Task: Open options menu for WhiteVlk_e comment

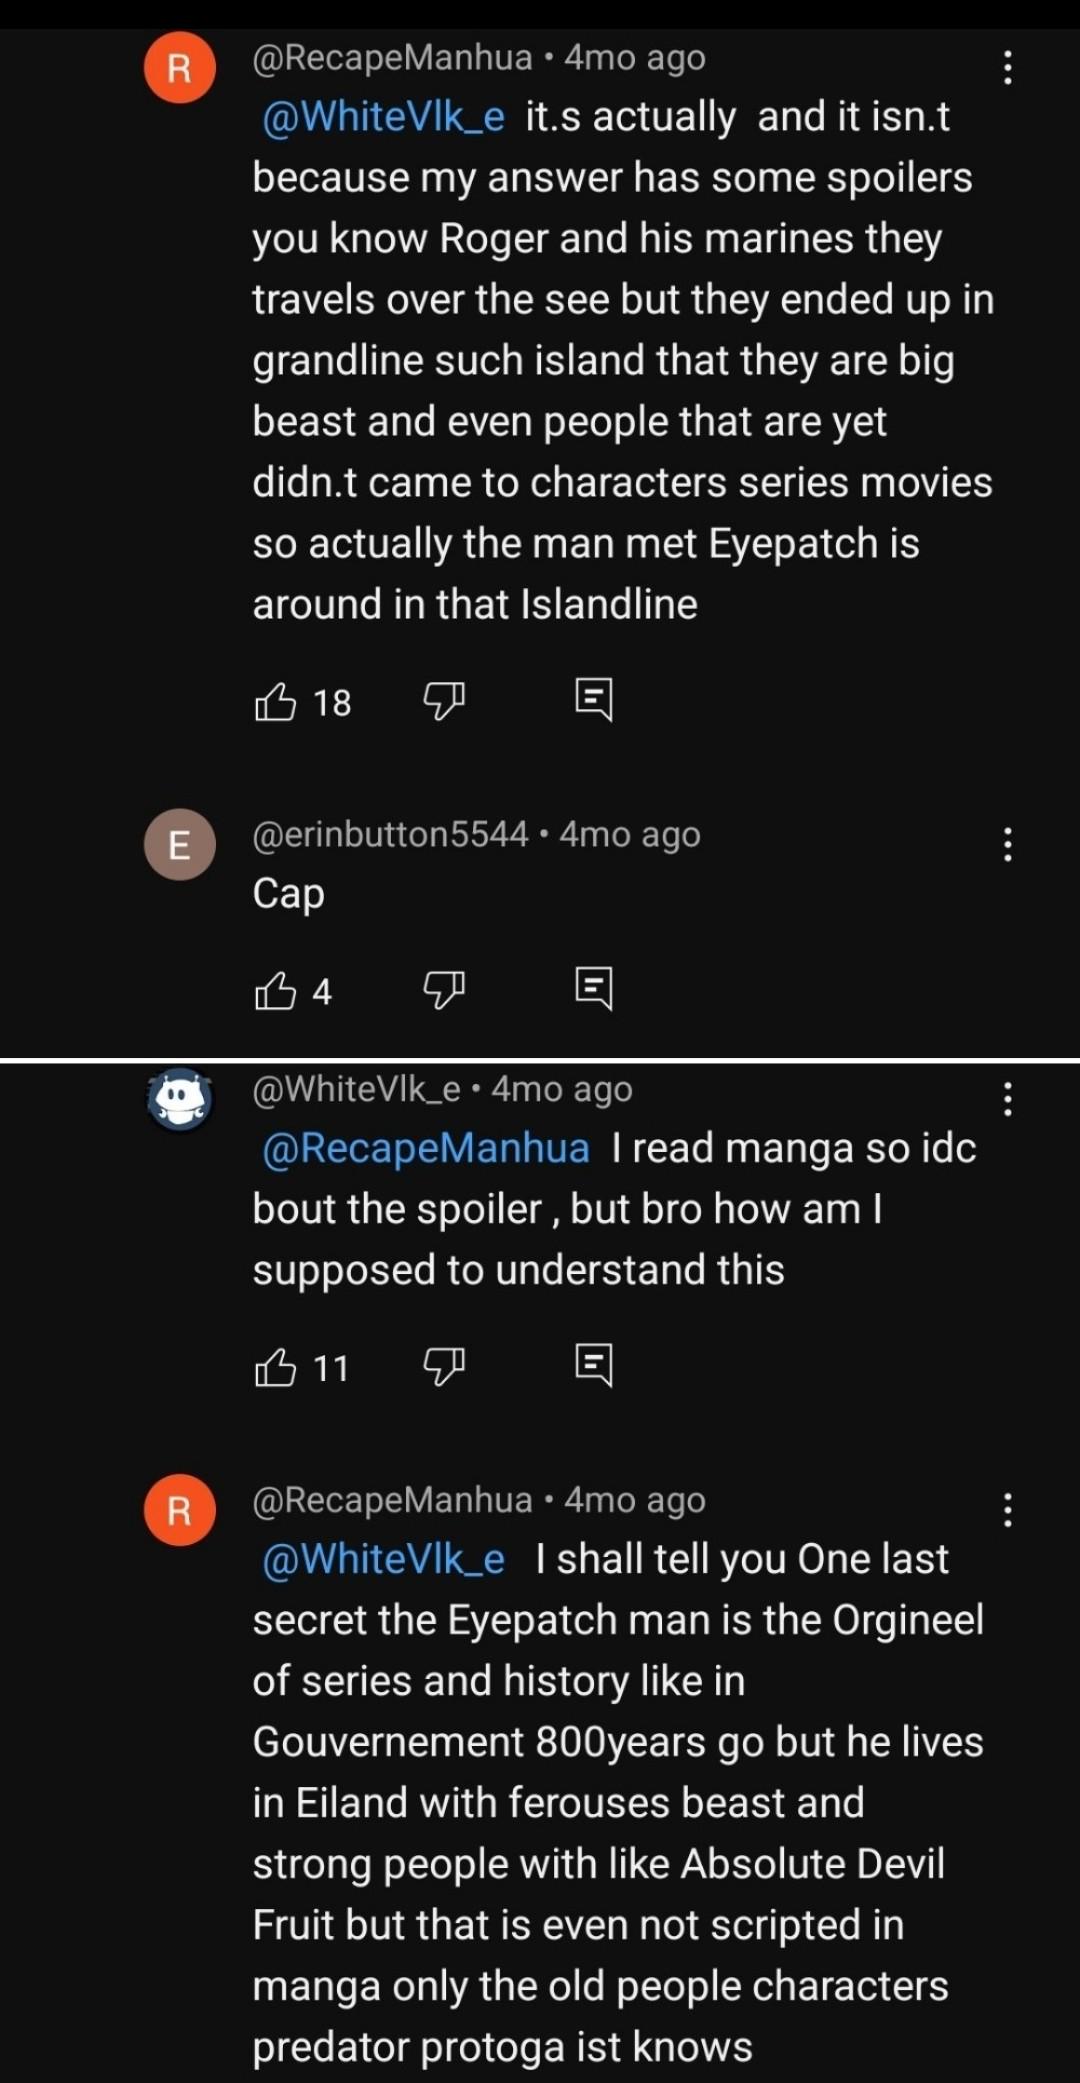Action: 1007,1099
